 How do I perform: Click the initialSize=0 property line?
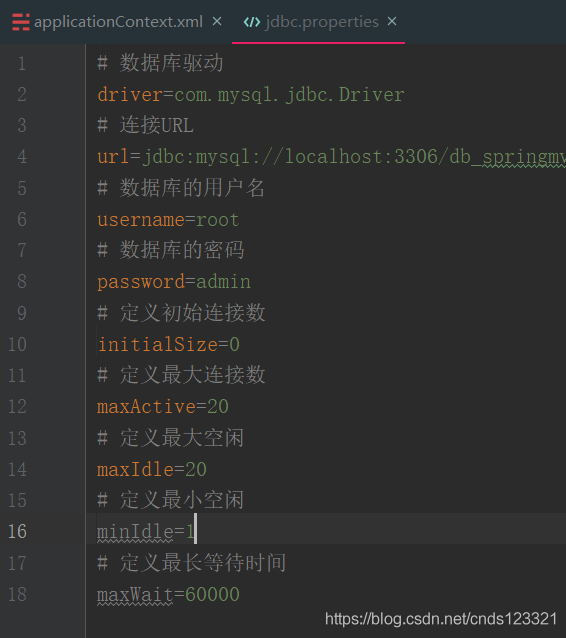pyautogui.click(x=168, y=345)
